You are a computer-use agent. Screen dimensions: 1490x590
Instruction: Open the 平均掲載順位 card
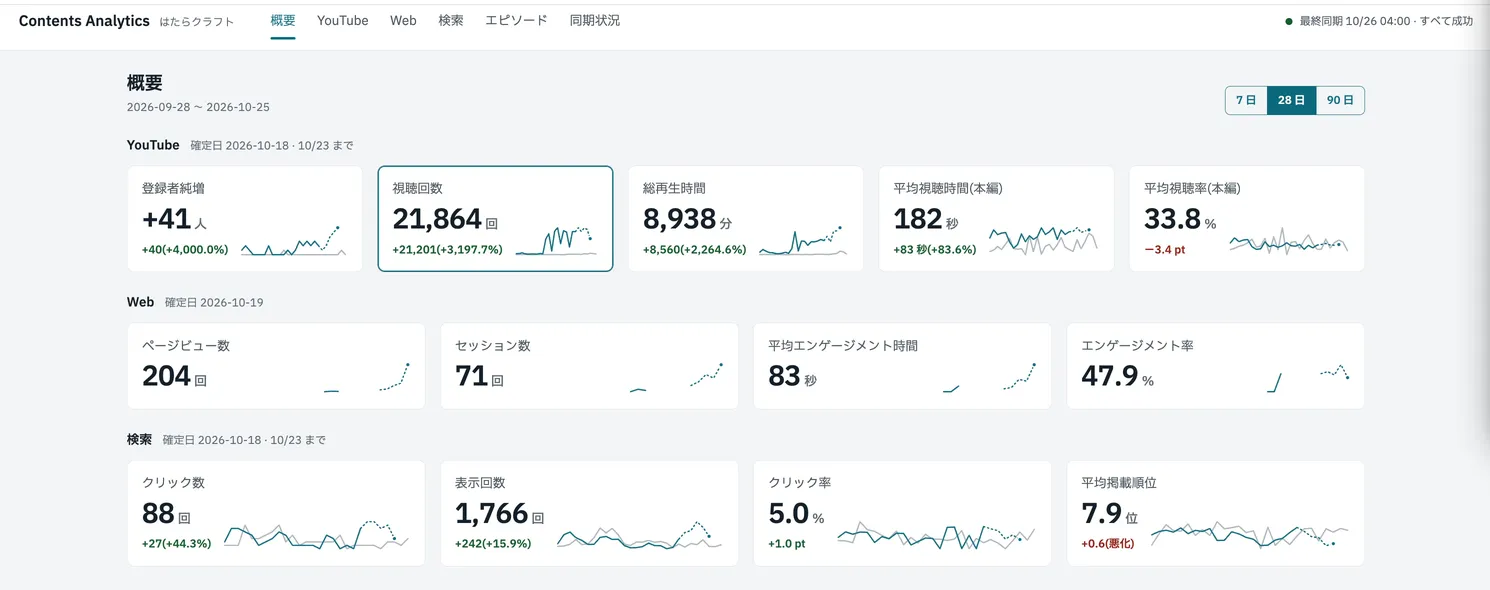1215,513
